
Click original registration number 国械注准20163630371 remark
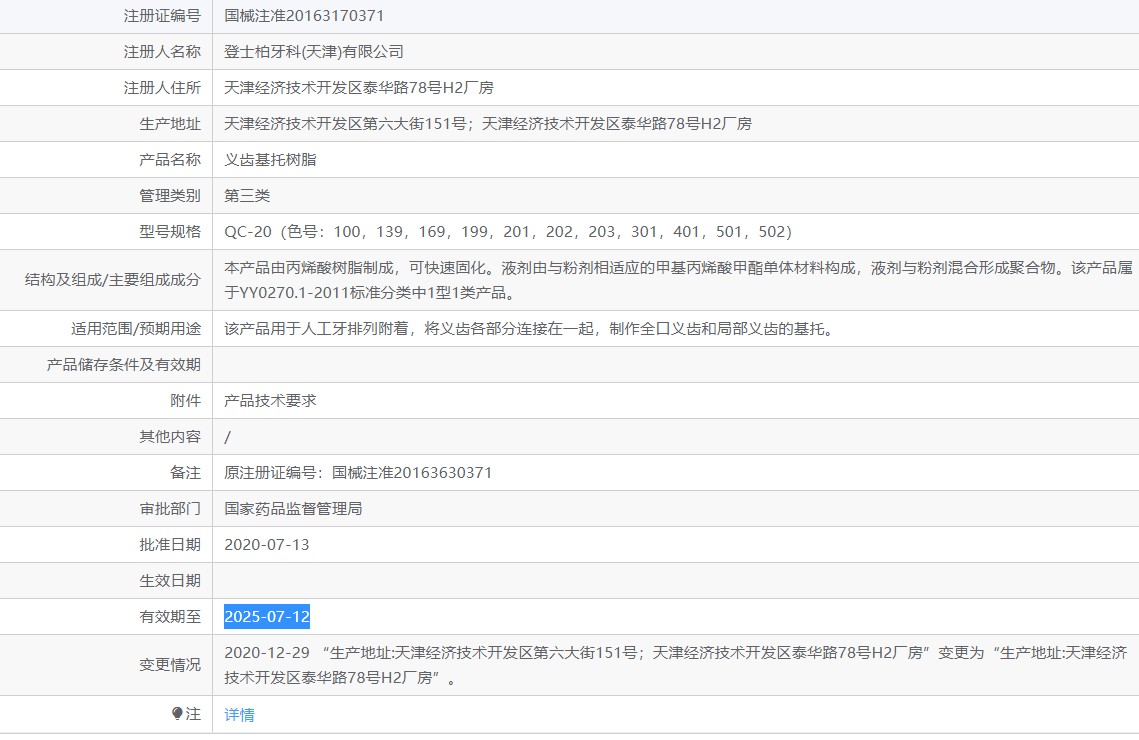point(358,473)
